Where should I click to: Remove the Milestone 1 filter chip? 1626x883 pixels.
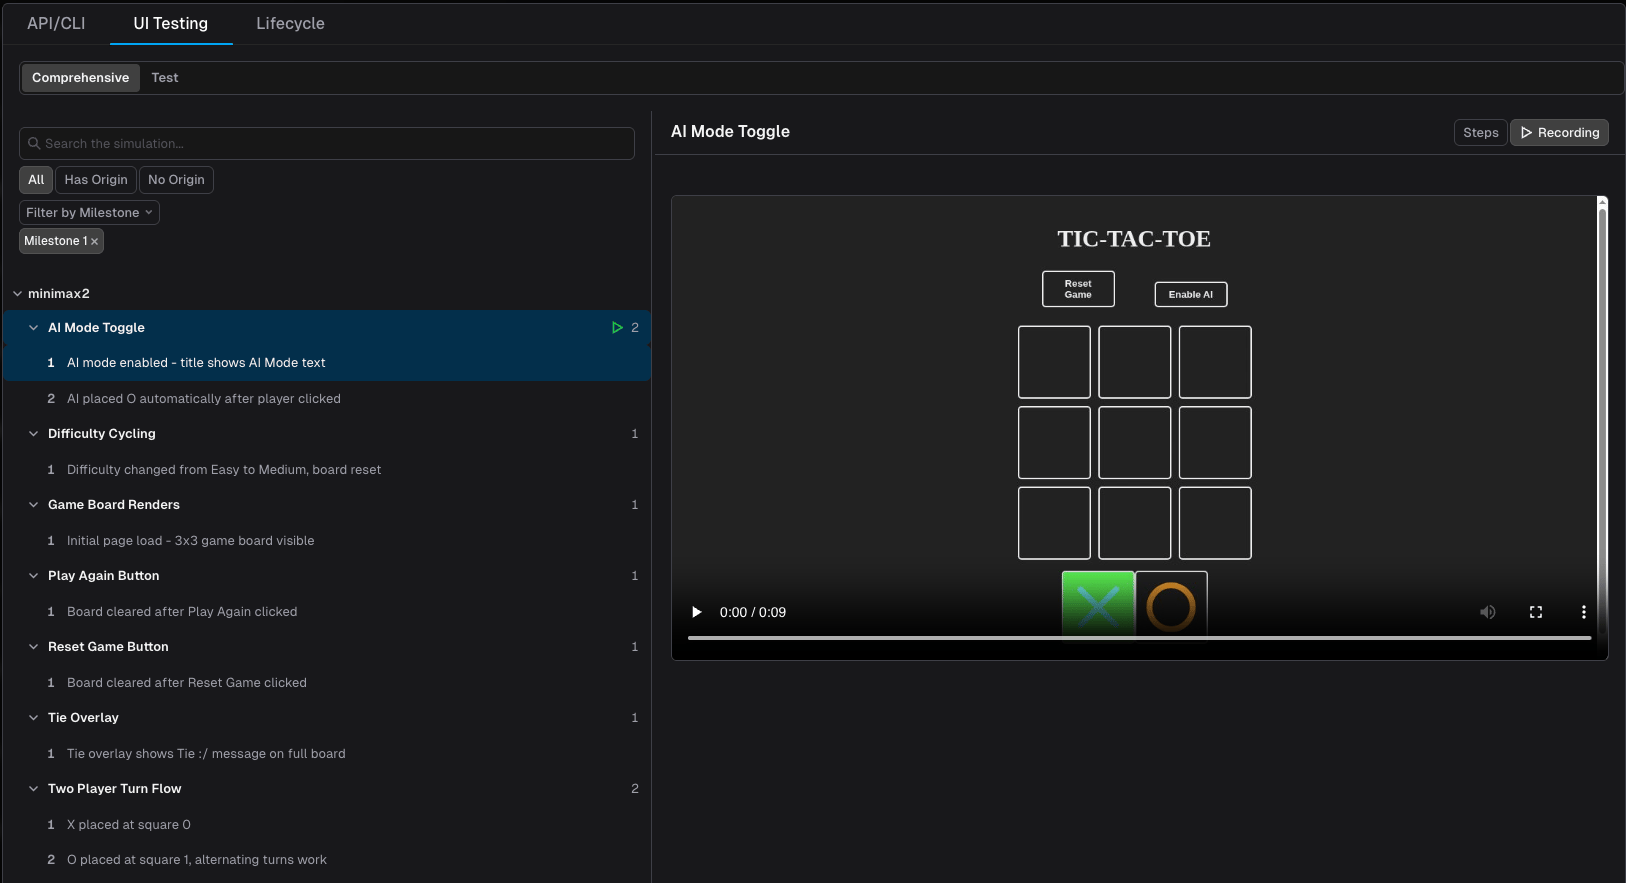click(x=94, y=242)
